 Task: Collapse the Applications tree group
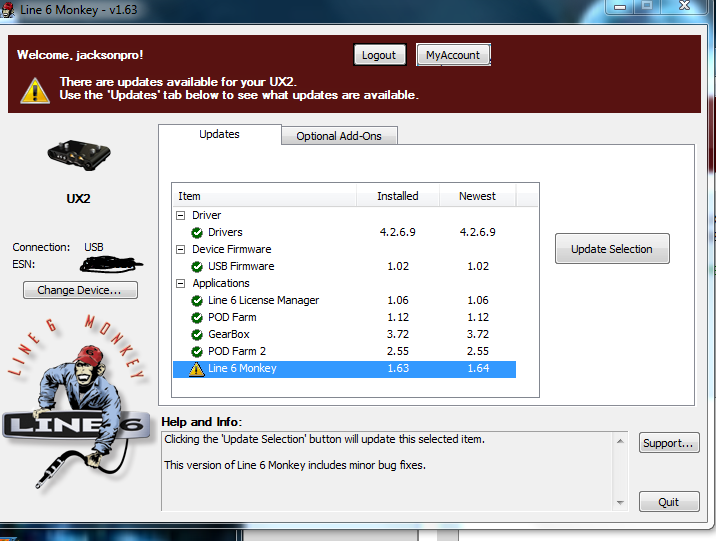pos(181,283)
